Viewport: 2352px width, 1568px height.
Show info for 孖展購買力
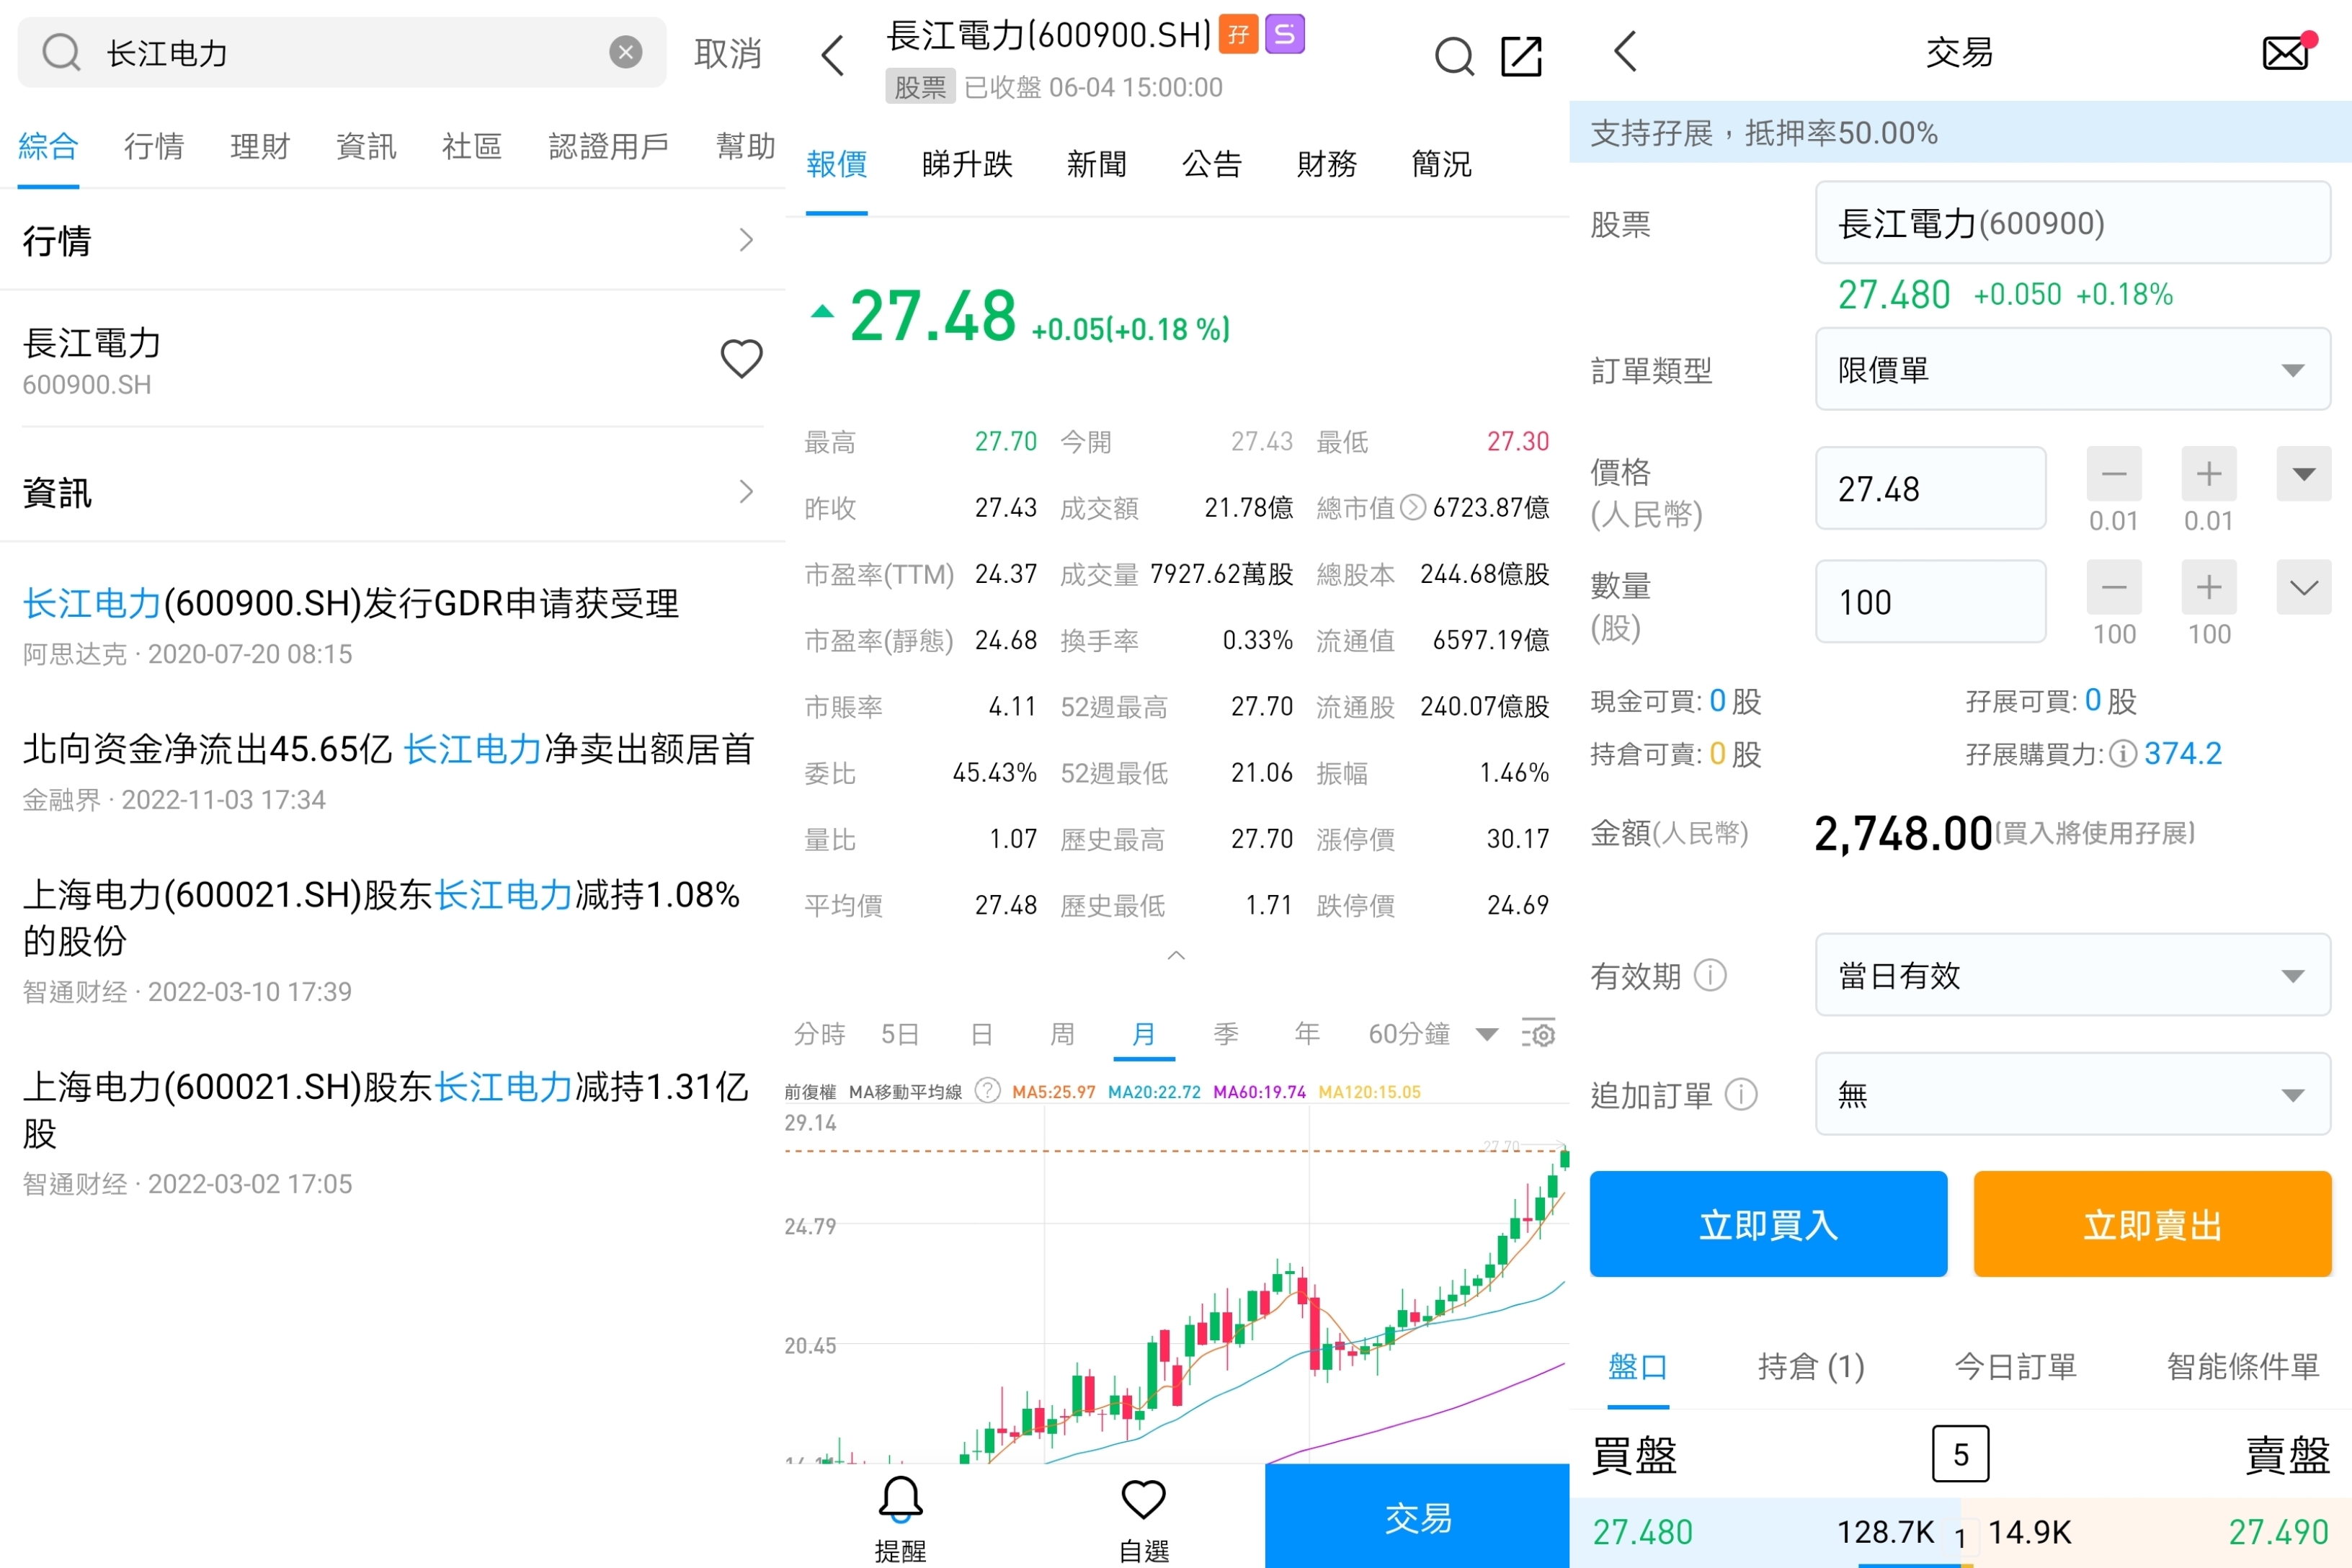click(2123, 753)
